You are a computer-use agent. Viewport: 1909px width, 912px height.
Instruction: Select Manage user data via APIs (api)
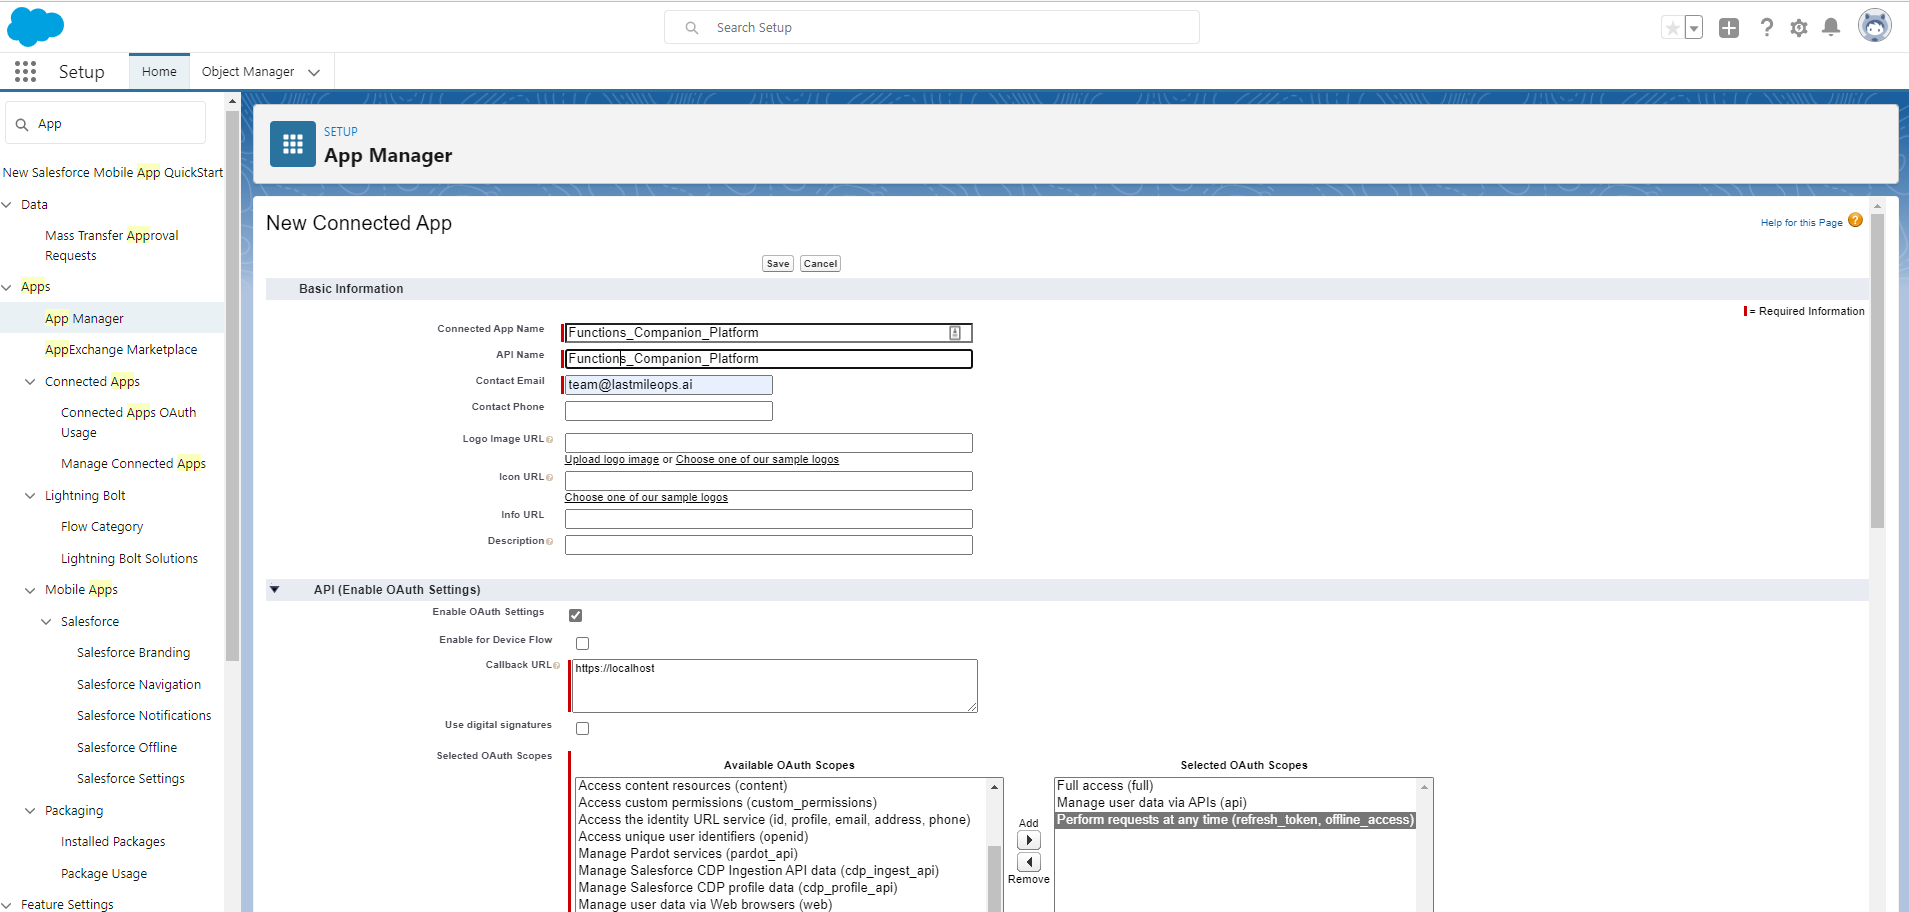(1152, 803)
